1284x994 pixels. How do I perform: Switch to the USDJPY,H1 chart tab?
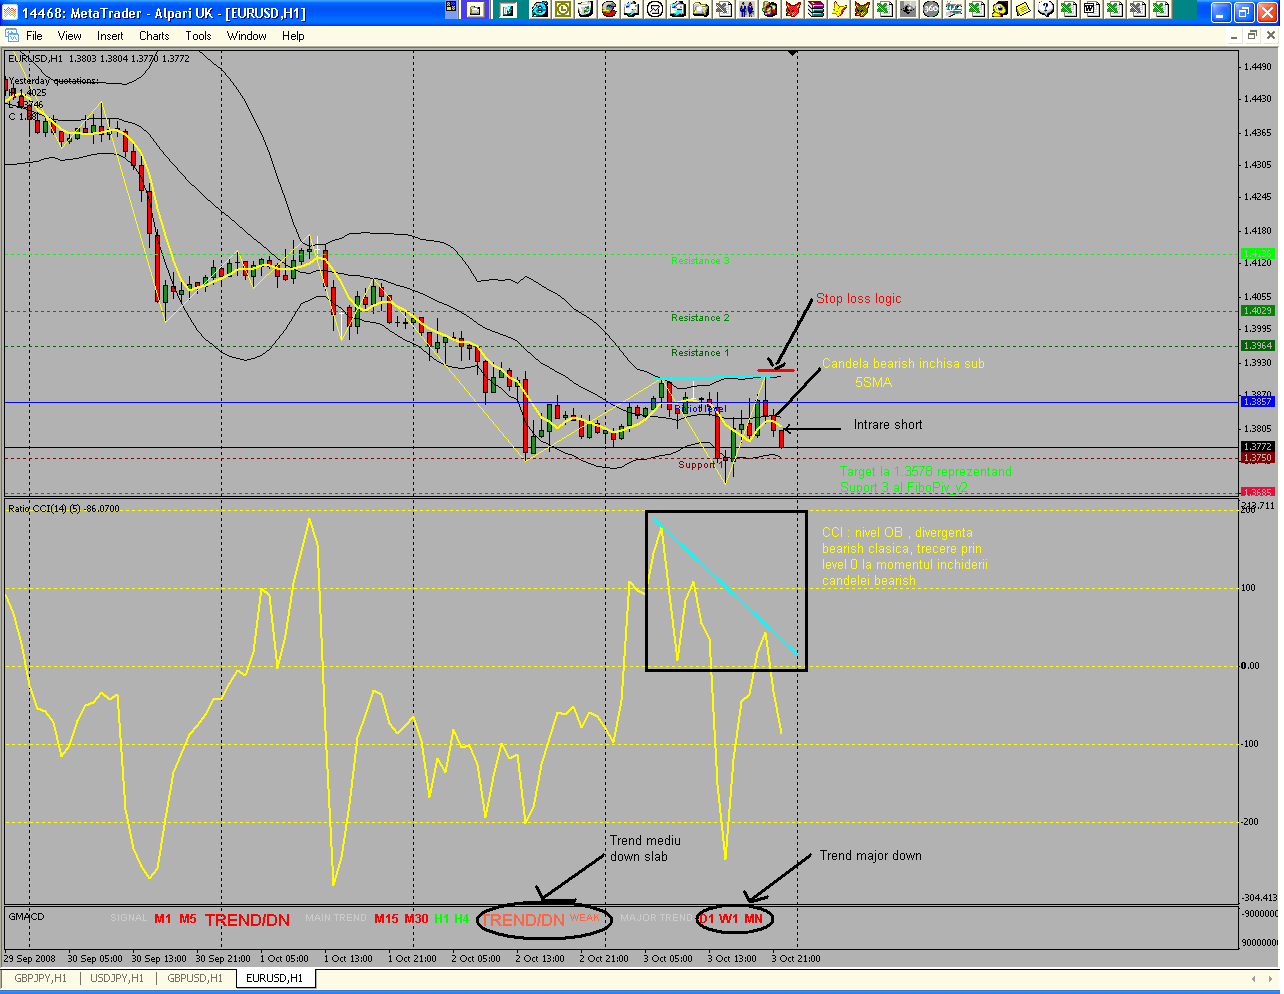(117, 978)
